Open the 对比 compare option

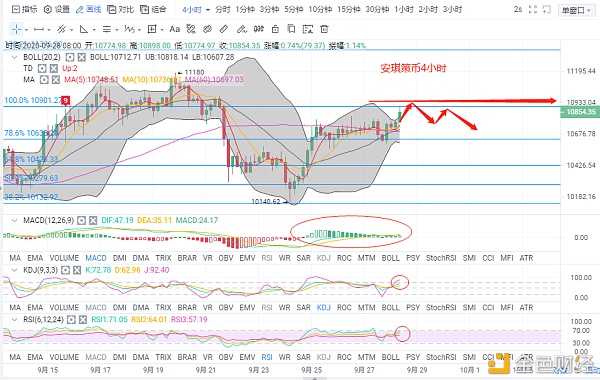click(121, 10)
